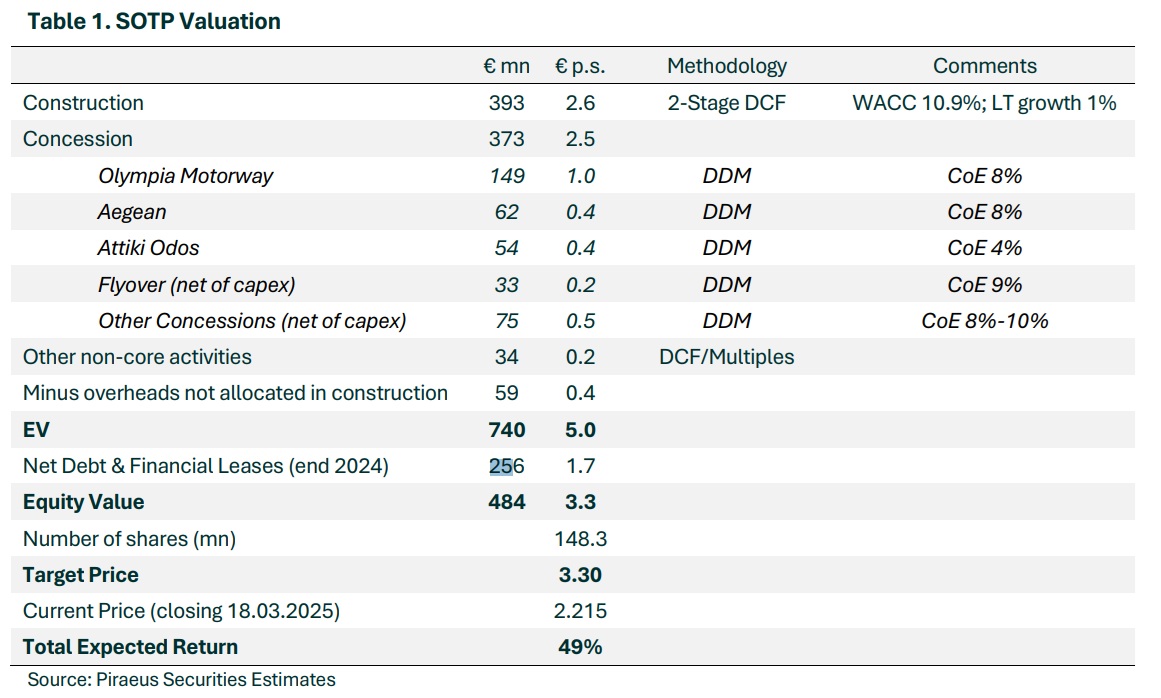The height and width of the screenshot is (698, 1161).
Task: Click the CoE 8%-10% comment cell
Action: point(985,321)
